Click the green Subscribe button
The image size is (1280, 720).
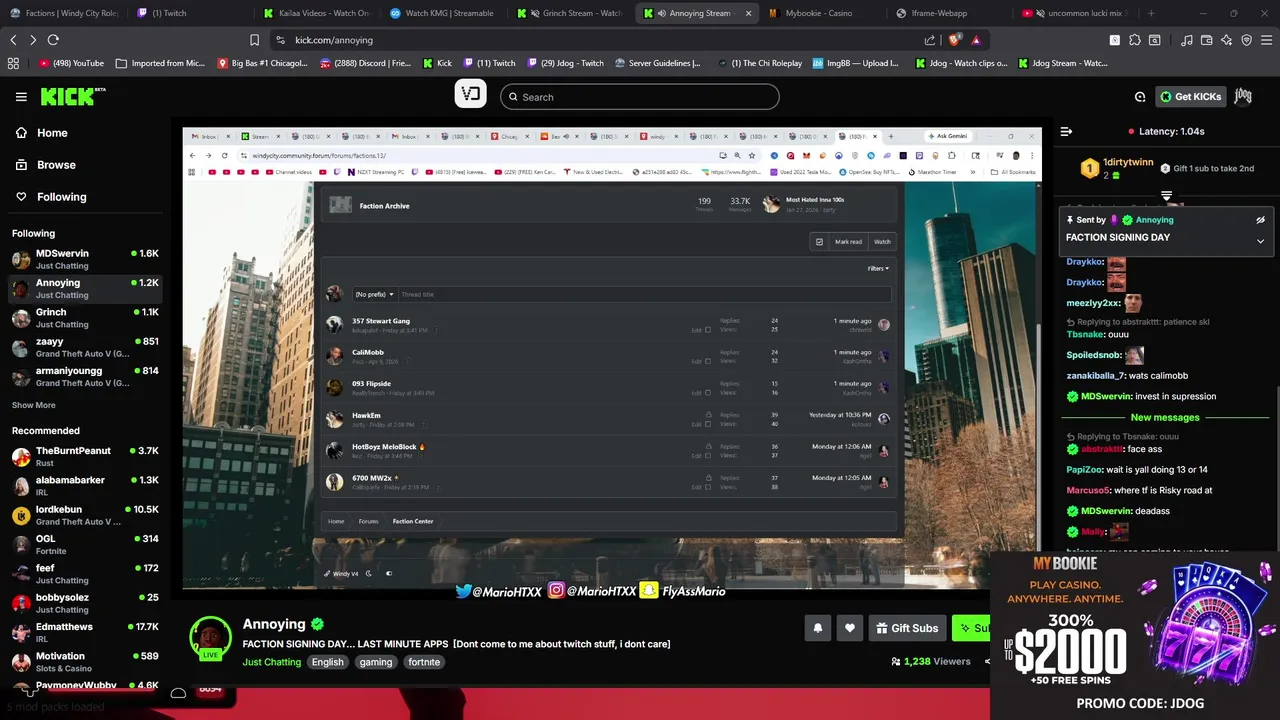pos(971,628)
